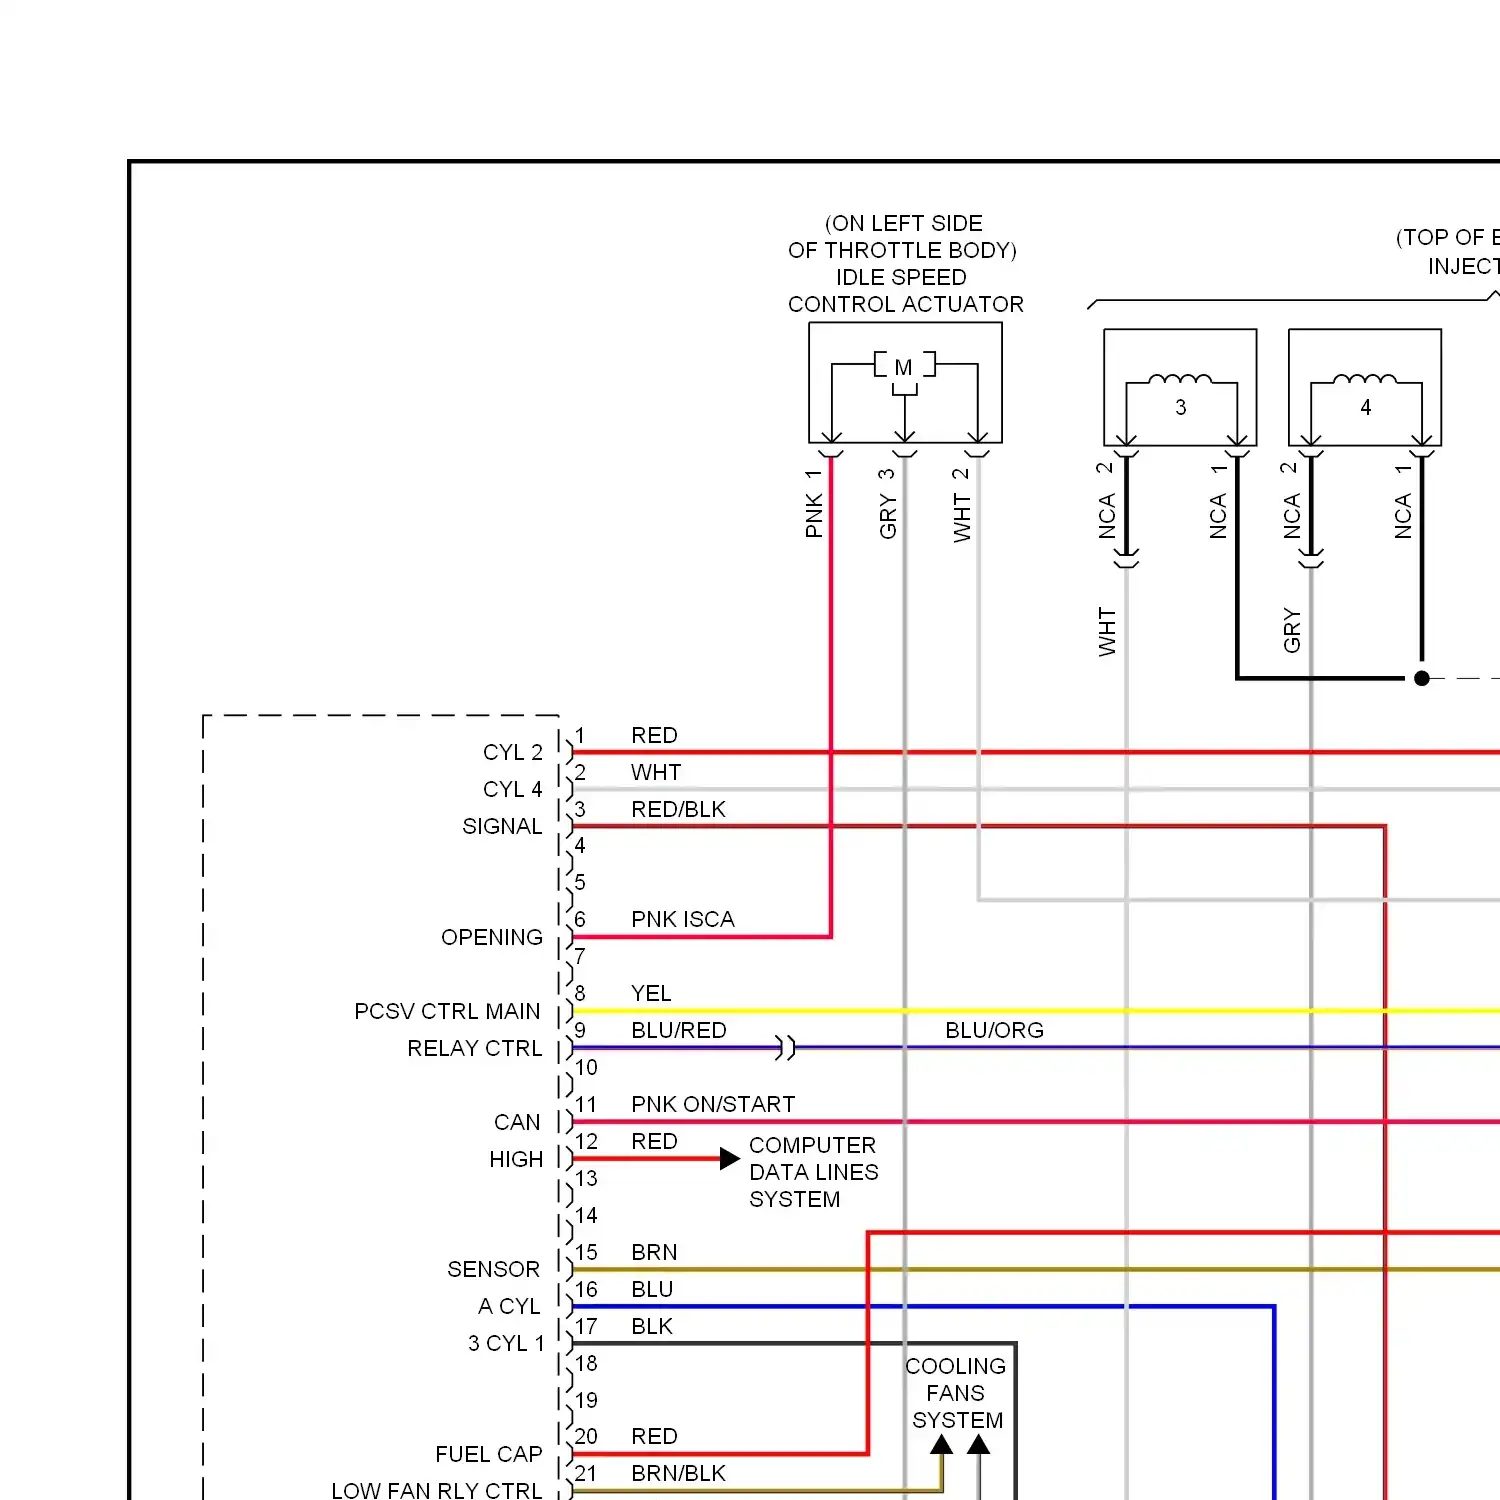Click the vertical 'WHT' label below injector 3
Screen dimensions: 1500x1500
(1106, 631)
